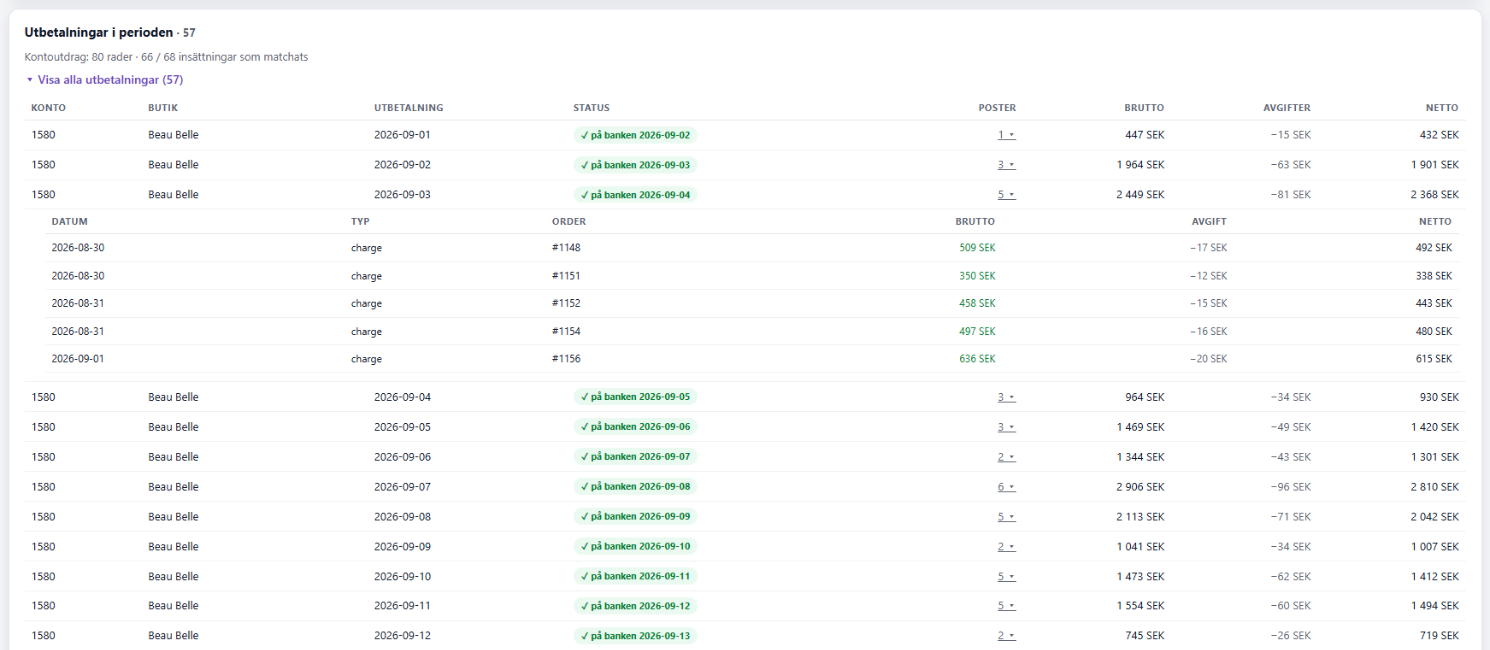
Task: Click the AVGIFTER column header
Action: pos(1287,108)
